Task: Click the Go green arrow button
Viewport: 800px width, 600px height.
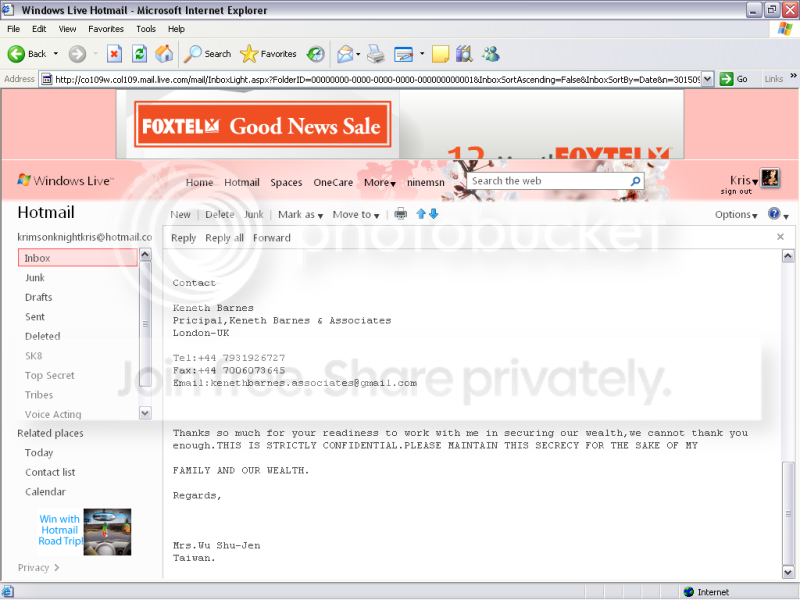Action: (x=726, y=79)
